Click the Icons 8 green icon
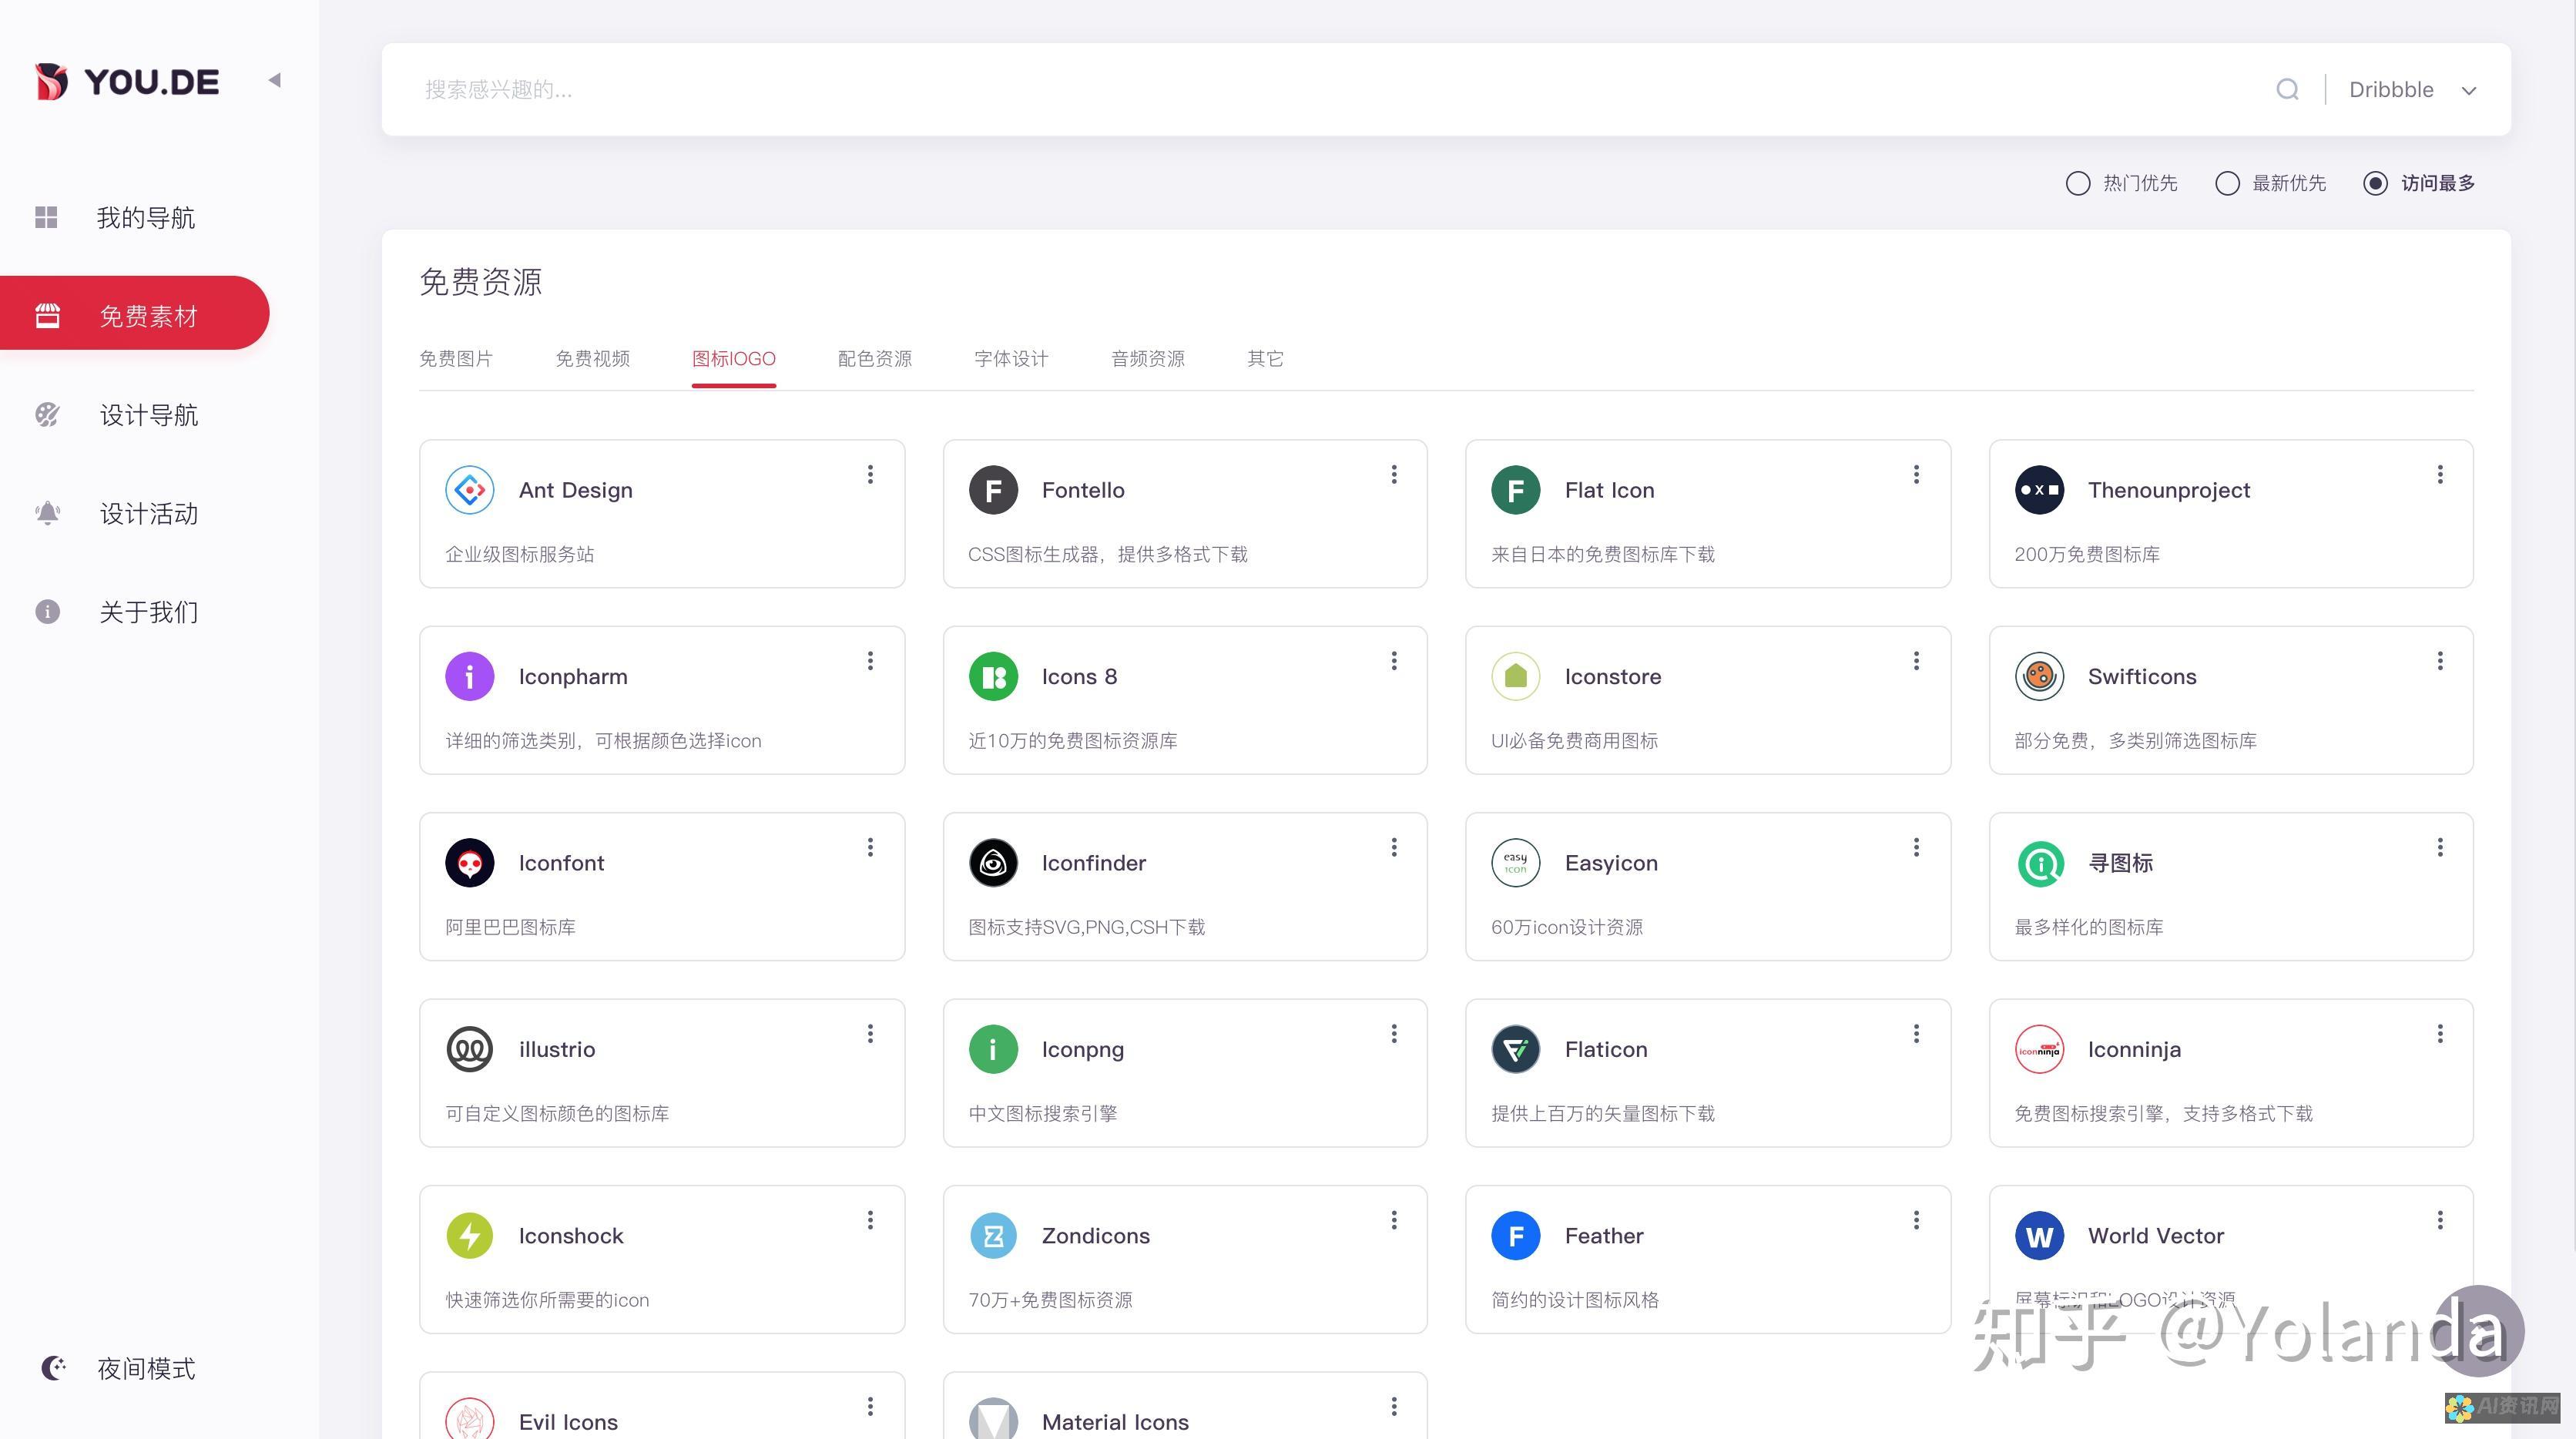The width and height of the screenshot is (2576, 1439). pyautogui.click(x=993, y=677)
